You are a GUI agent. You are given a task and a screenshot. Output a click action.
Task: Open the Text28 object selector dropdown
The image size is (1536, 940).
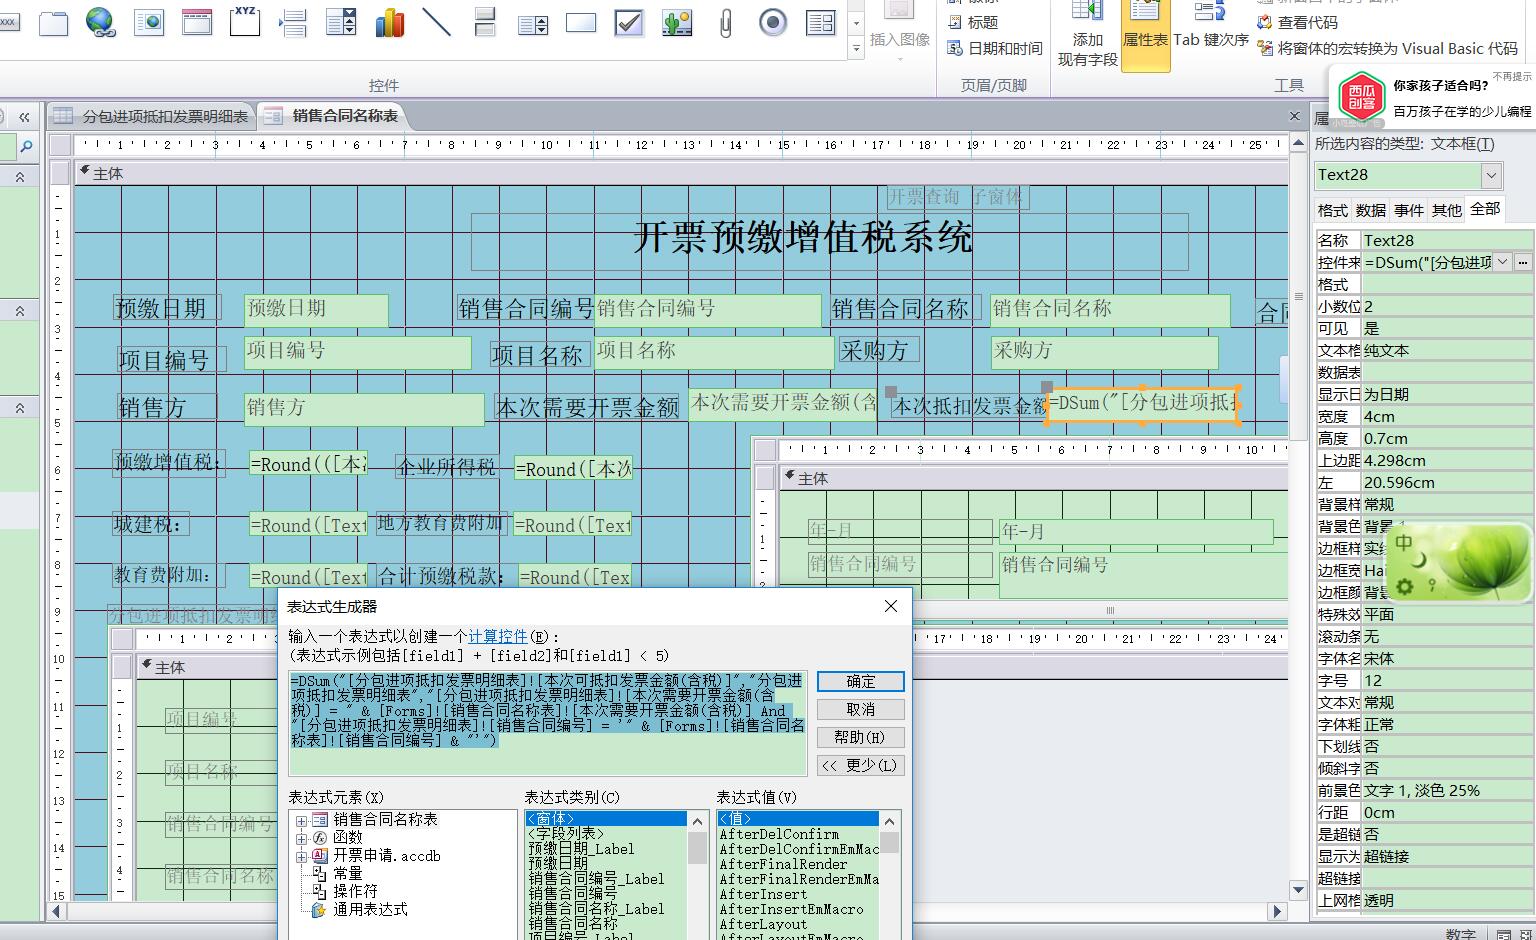click(x=1492, y=175)
